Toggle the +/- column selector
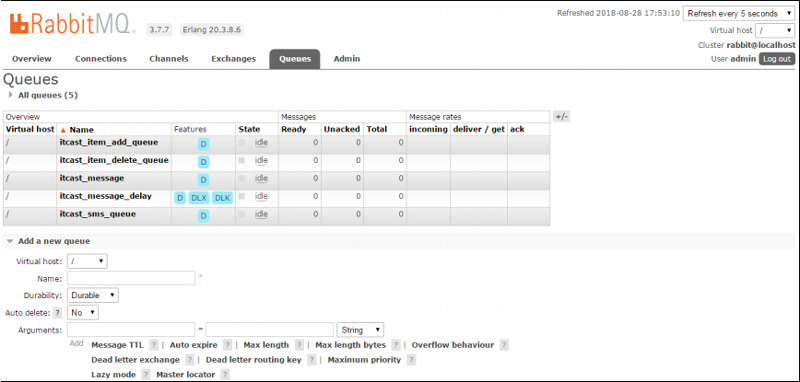 point(561,117)
